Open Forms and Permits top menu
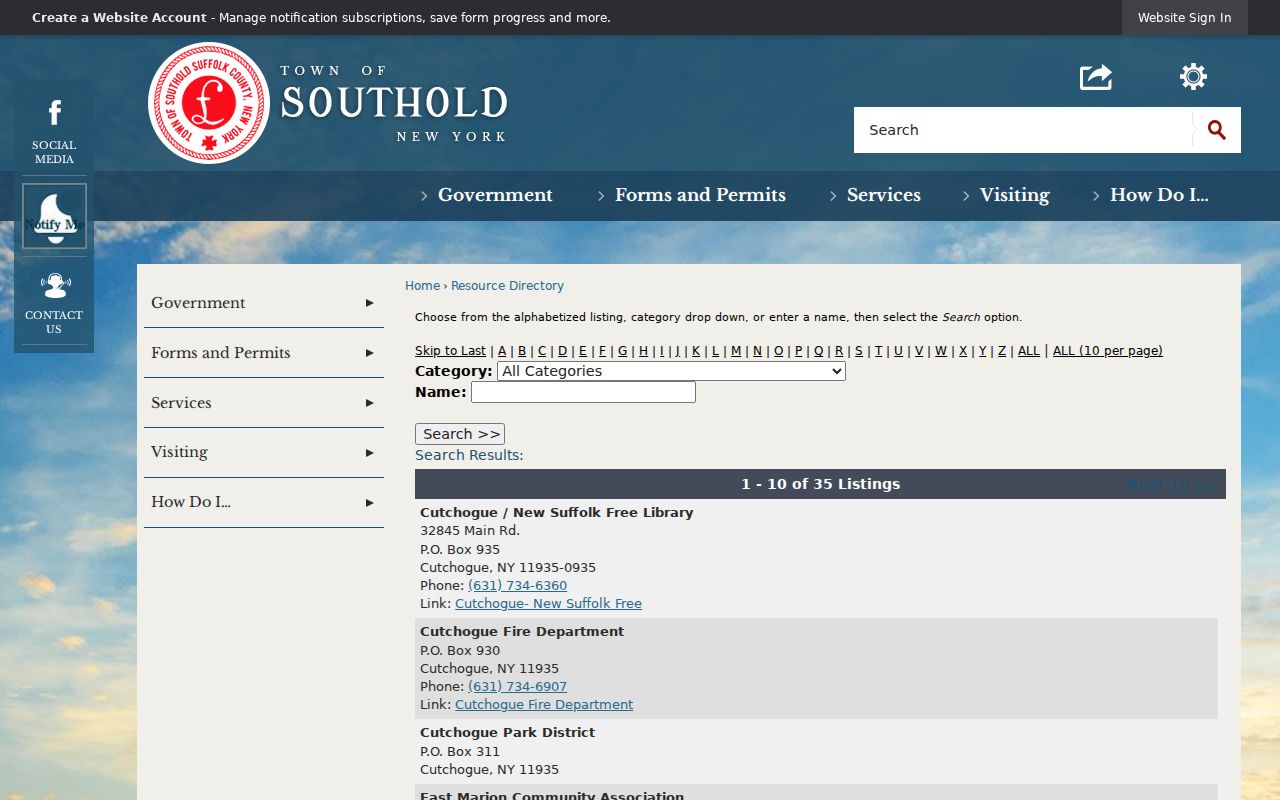This screenshot has width=1280, height=800. pos(700,195)
